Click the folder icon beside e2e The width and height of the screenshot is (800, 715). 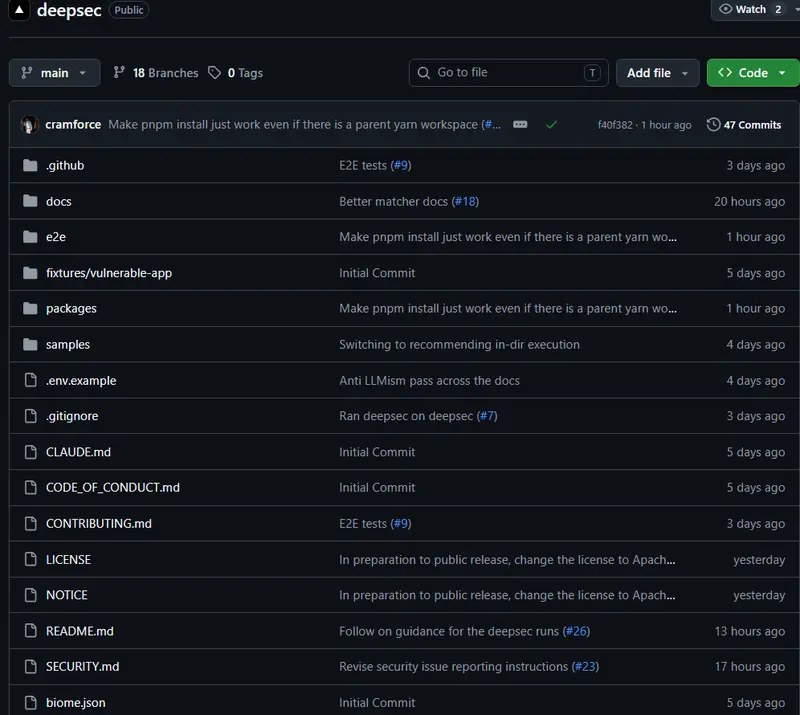tap(30, 237)
